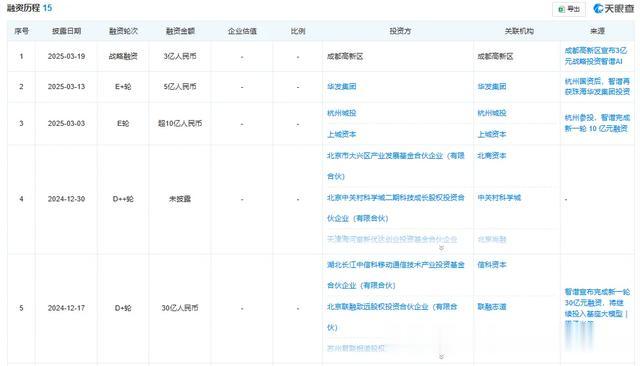Expand the row 4 investor list chevron
Screen dimensions: 640x366
click(x=441, y=248)
